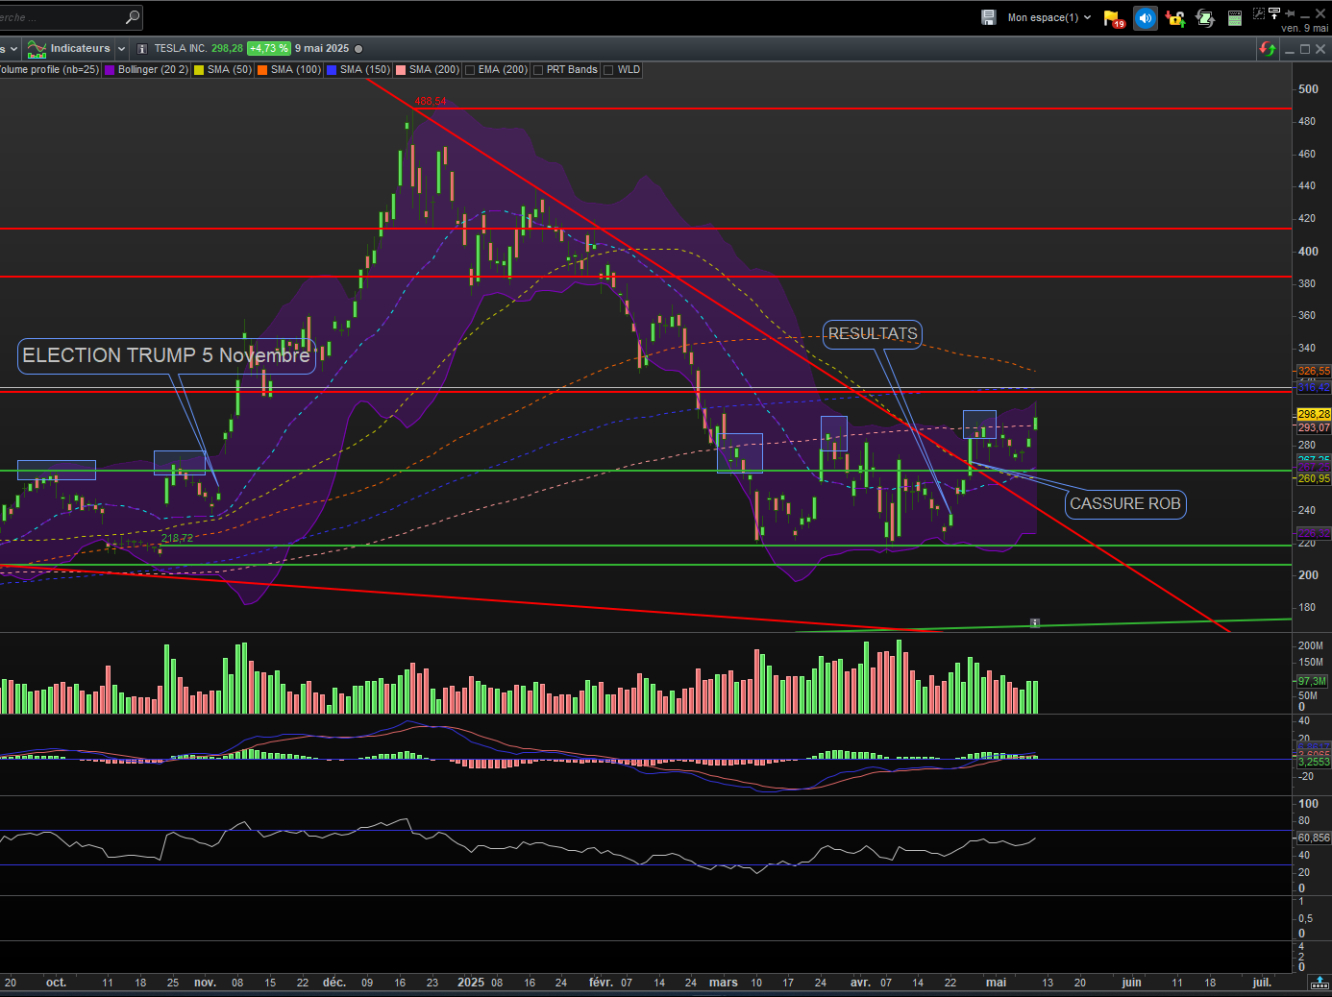Click the mars month label on time axis
Screen dimensions: 1332x997
723,982
